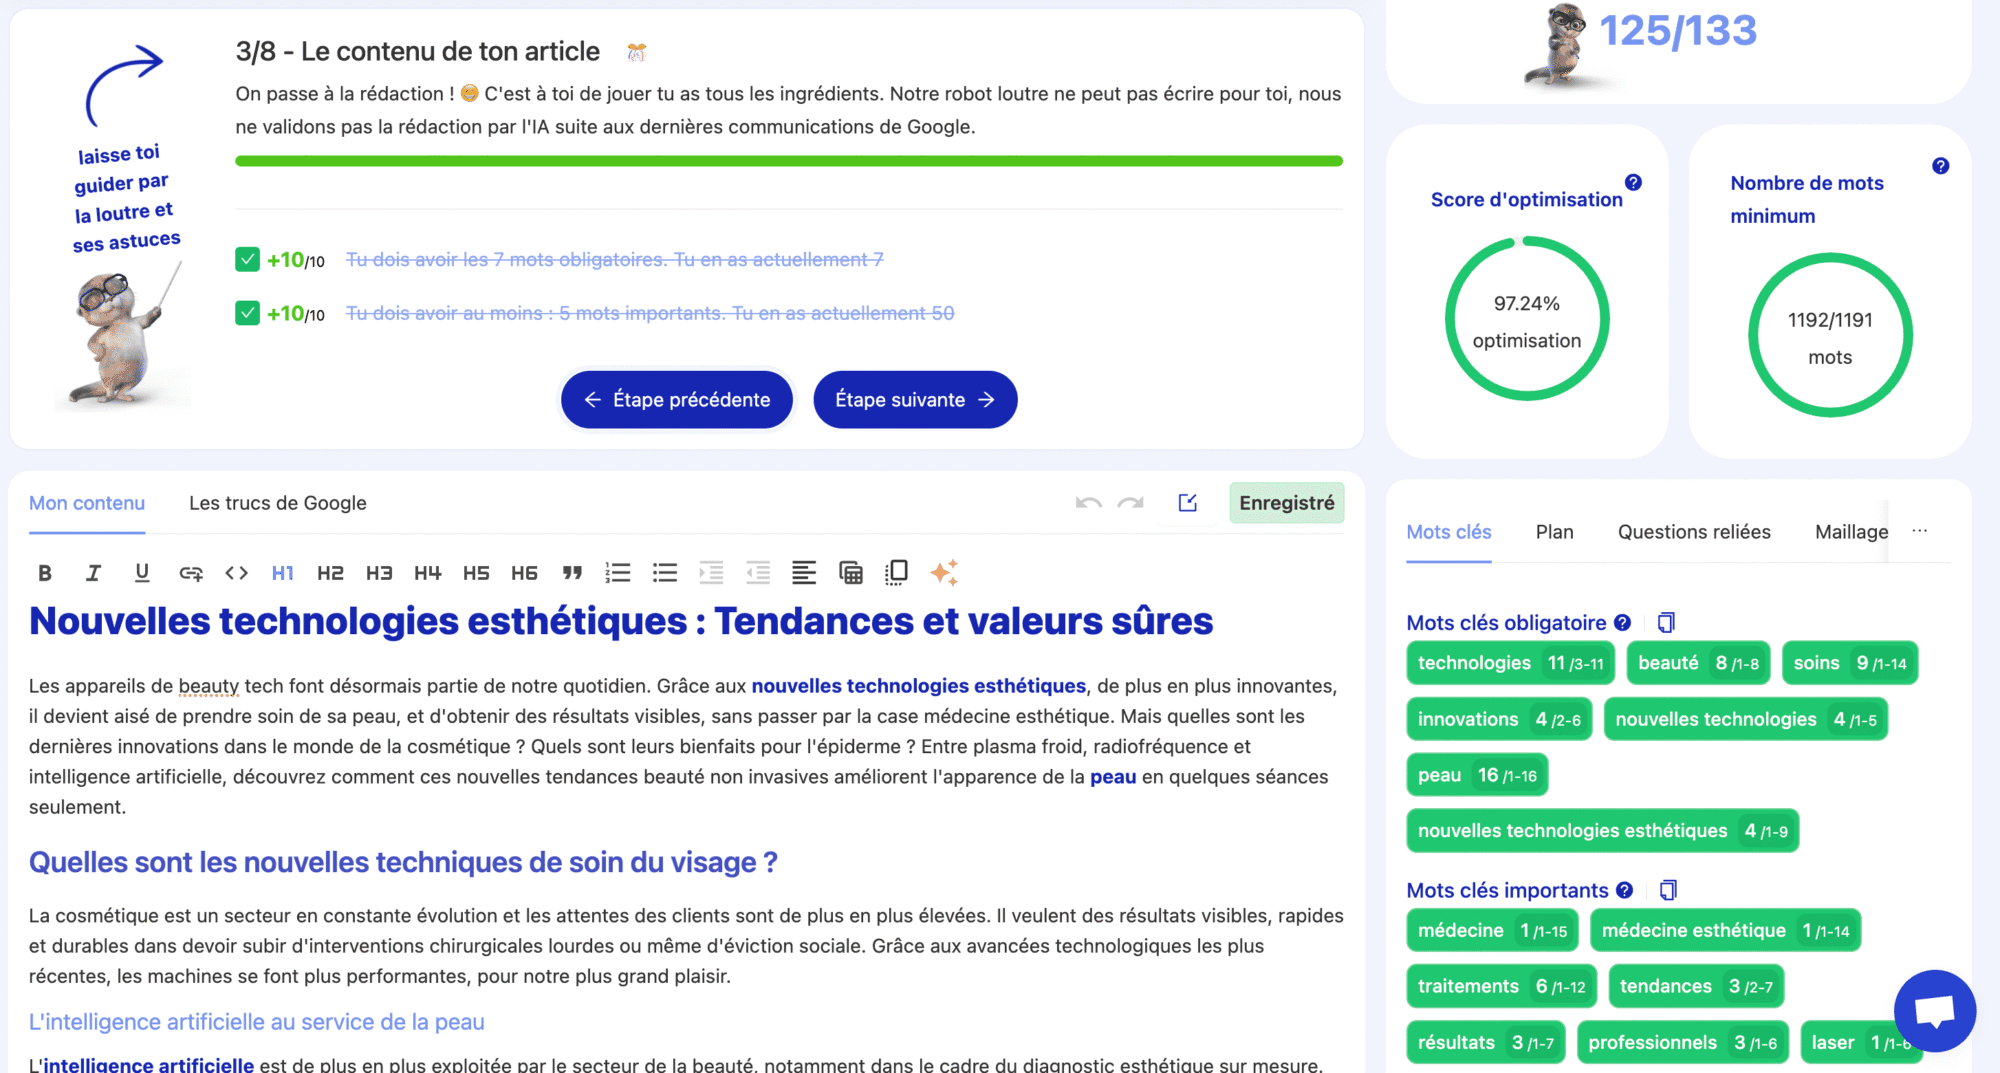This screenshot has width=2000, height=1073.
Task: Open the chat support bubble
Action: [1935, 1011]
